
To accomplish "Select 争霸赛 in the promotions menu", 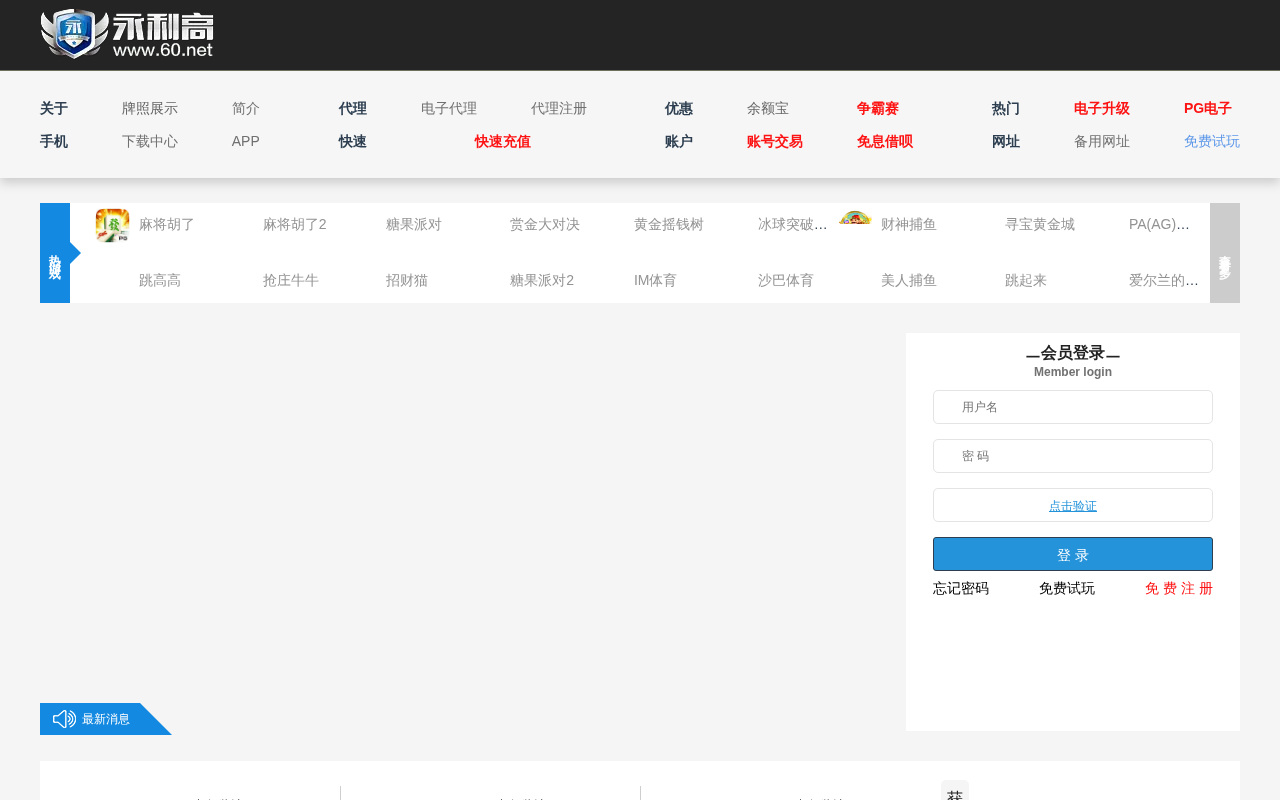I will point(877,109).
